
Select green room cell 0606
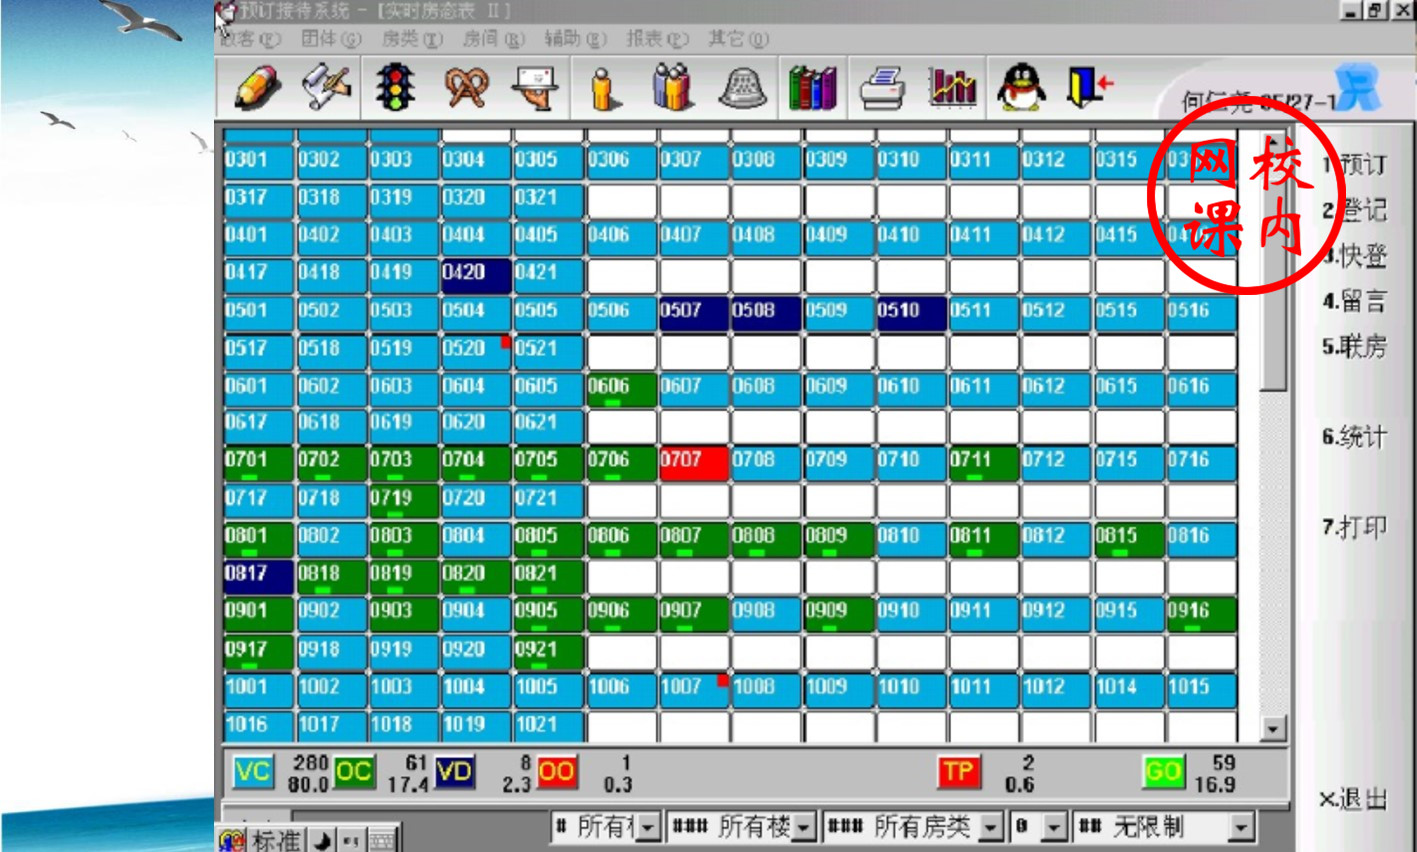622,390
